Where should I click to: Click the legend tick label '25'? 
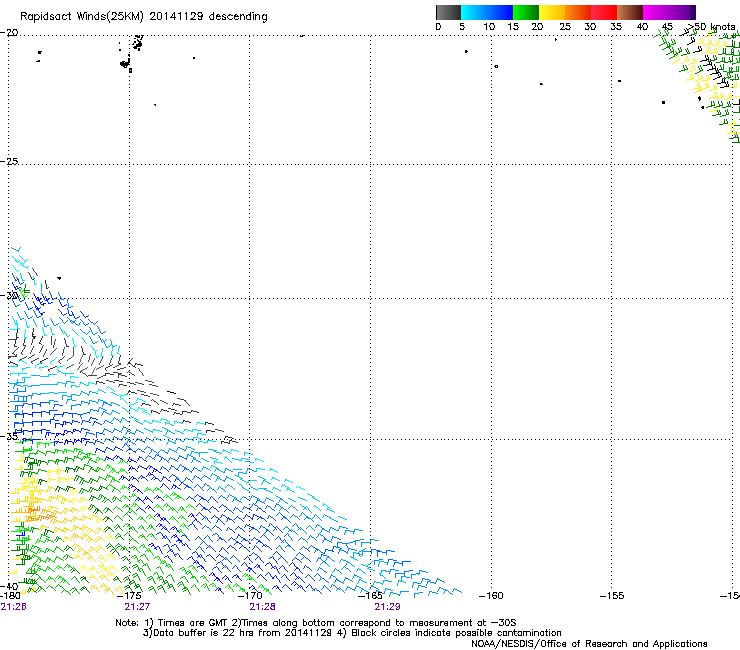(565, 26)
